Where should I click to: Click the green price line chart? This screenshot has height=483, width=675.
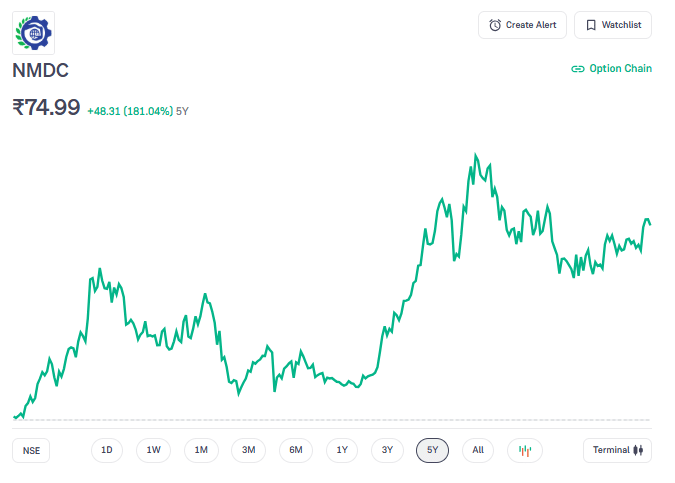(x=331, y=286)
